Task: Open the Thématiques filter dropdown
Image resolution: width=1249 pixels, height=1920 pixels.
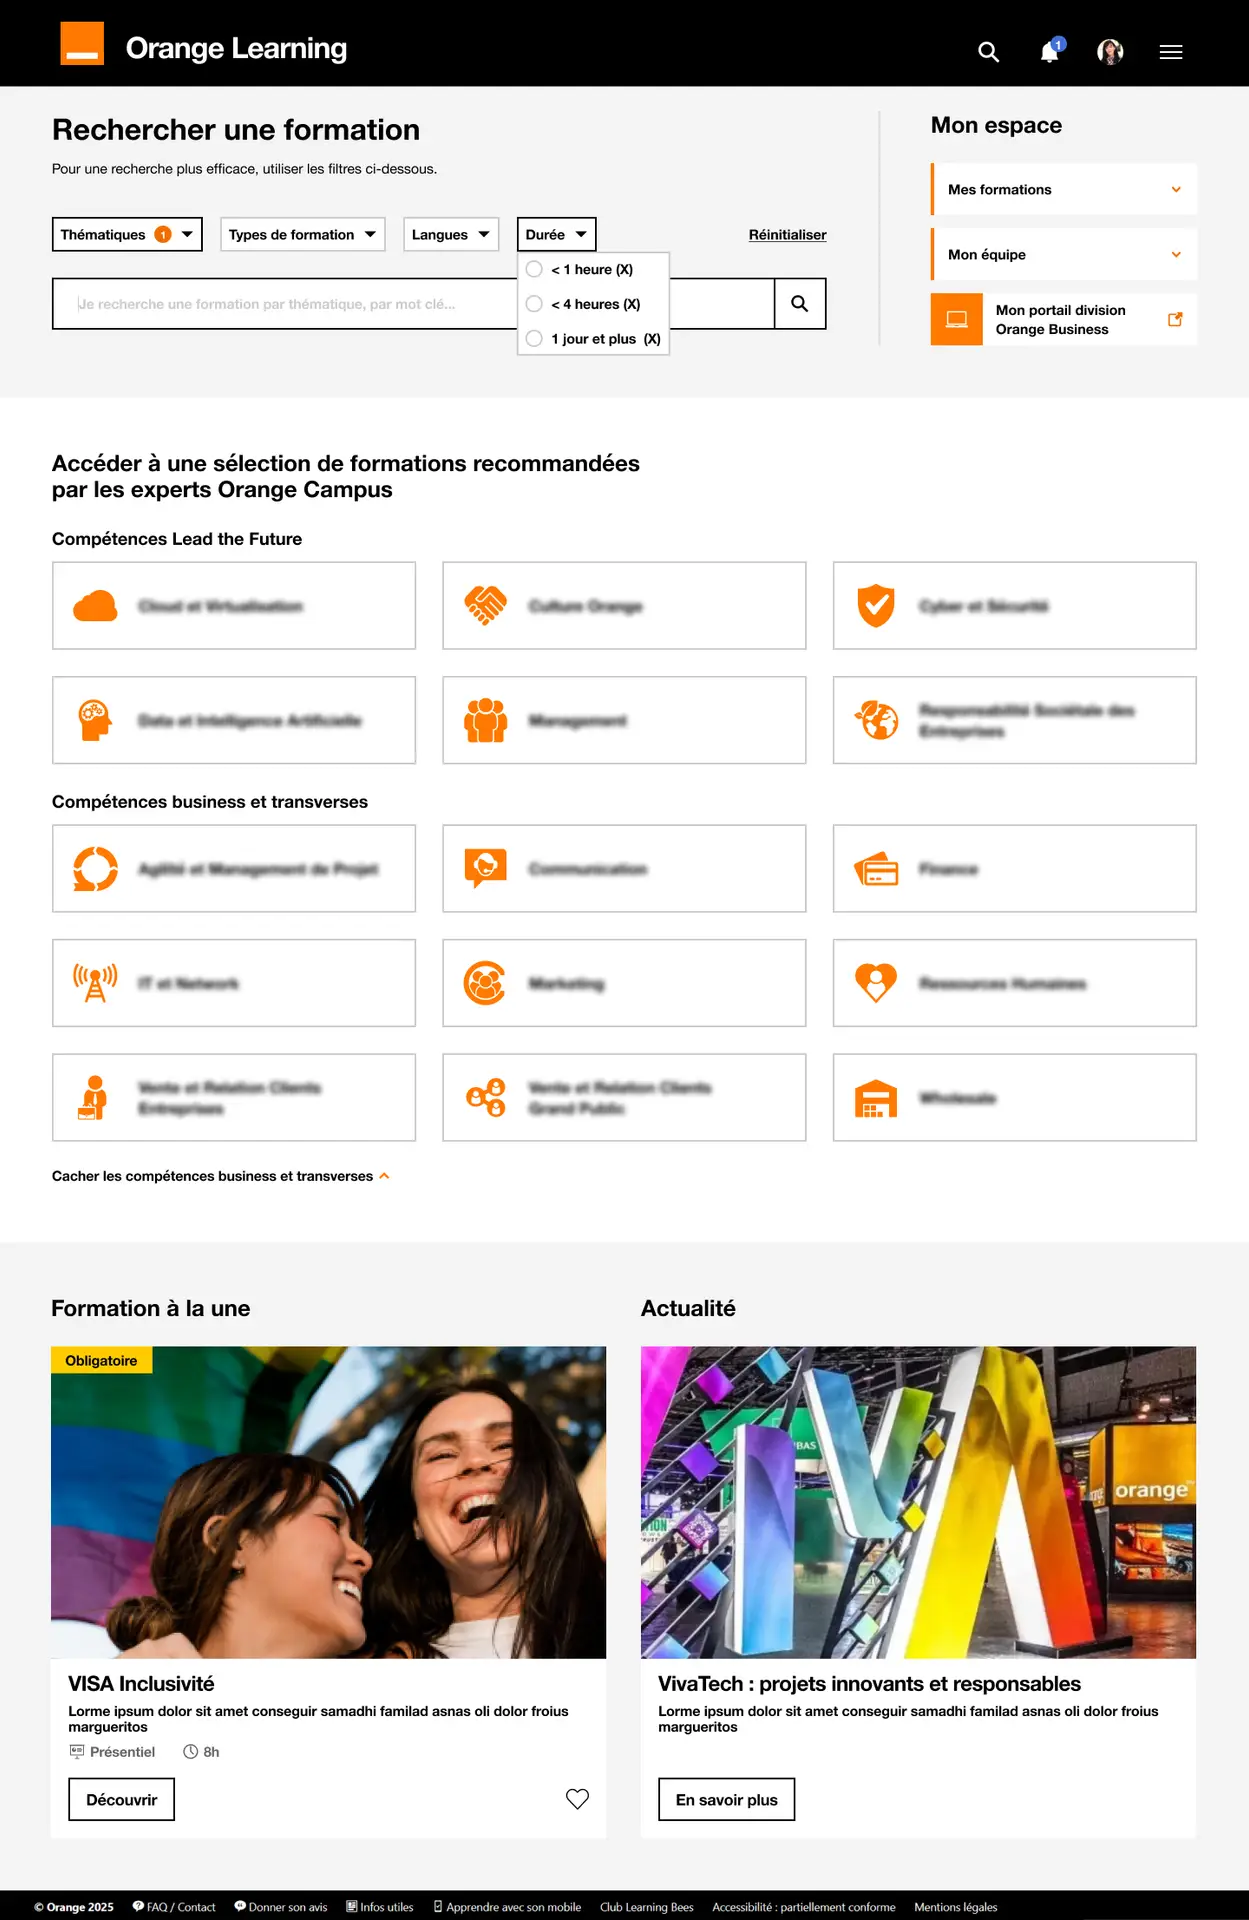Action: [x=127, y=235]
